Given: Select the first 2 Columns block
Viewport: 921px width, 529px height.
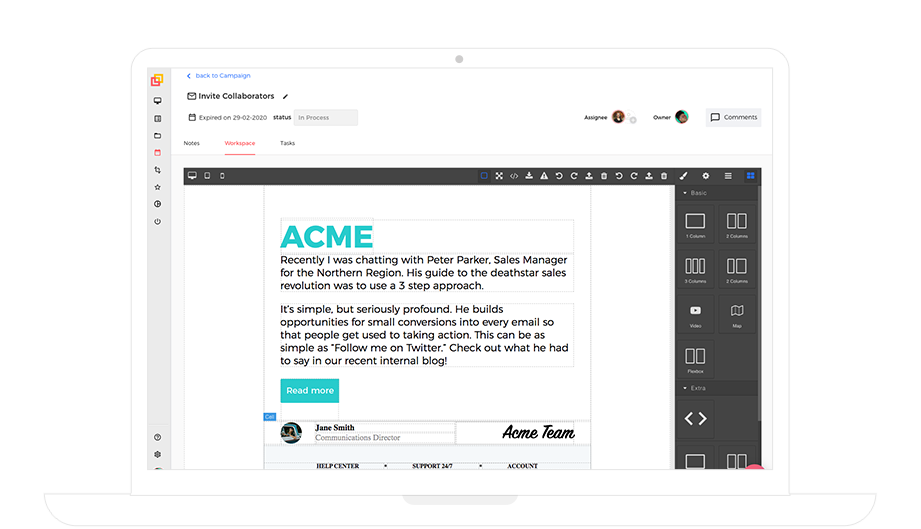Looking at the screenshot, I should coord(737,224).
